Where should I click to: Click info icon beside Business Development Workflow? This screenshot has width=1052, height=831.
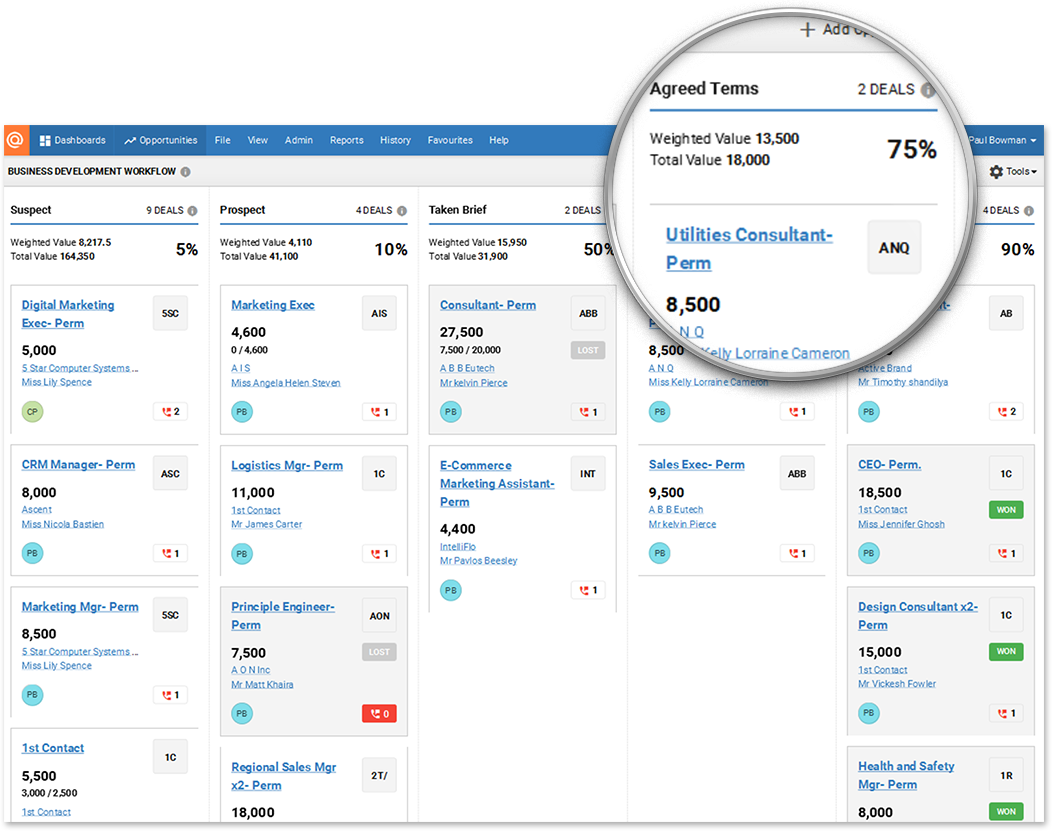click(185, 172)
